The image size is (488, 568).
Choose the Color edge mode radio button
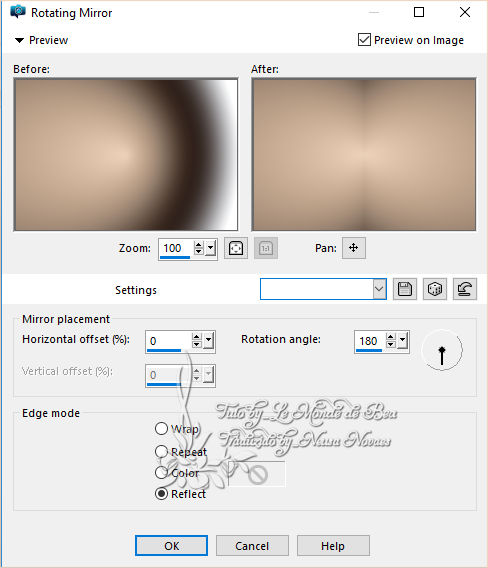click(x=161, y=472)
